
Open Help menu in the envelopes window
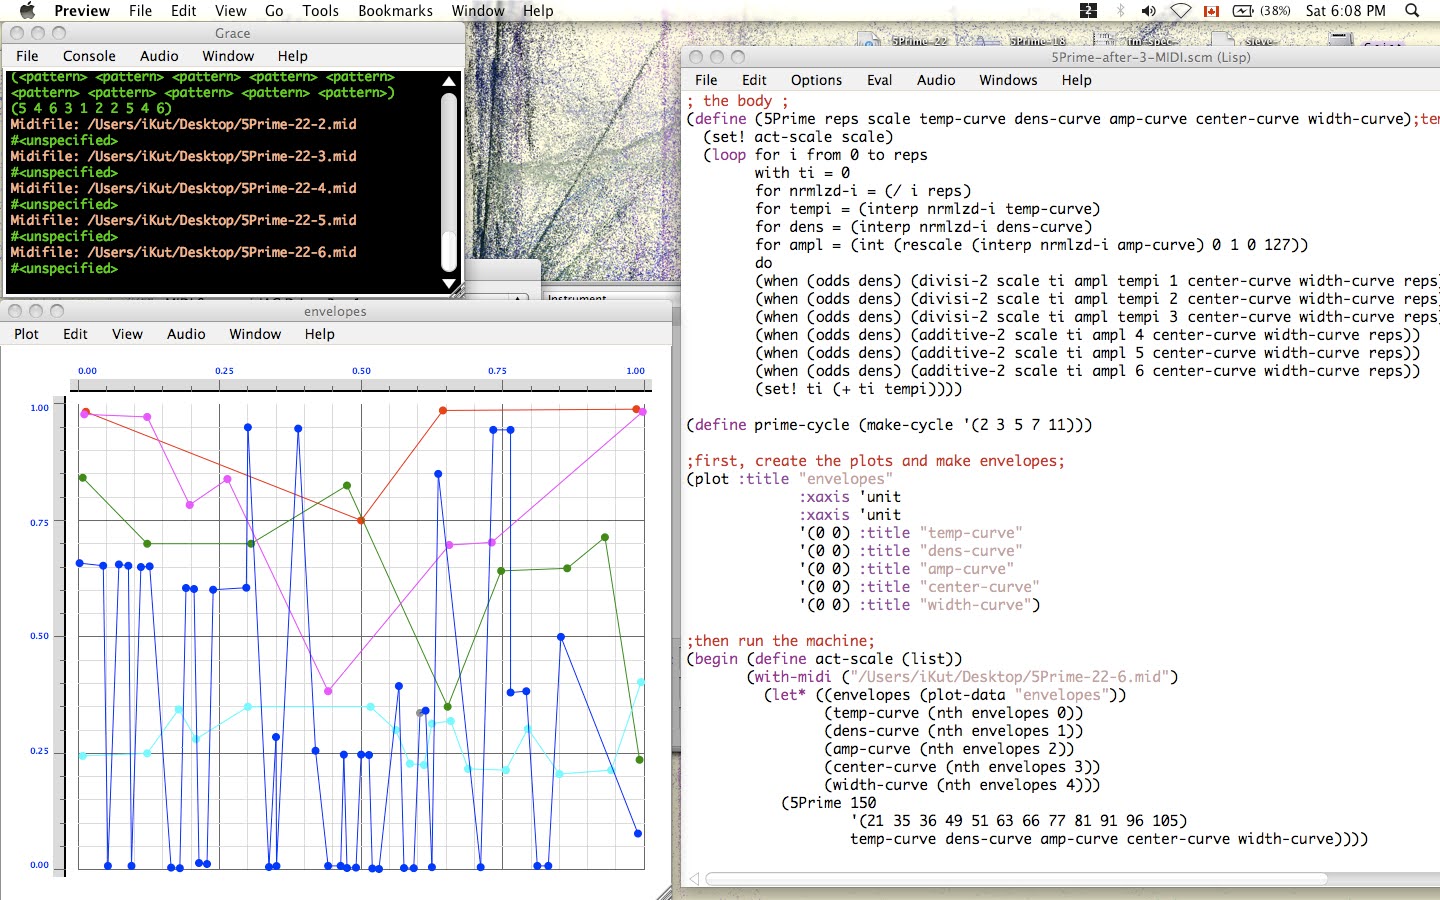pyautogui.click(x=319, y=334)
